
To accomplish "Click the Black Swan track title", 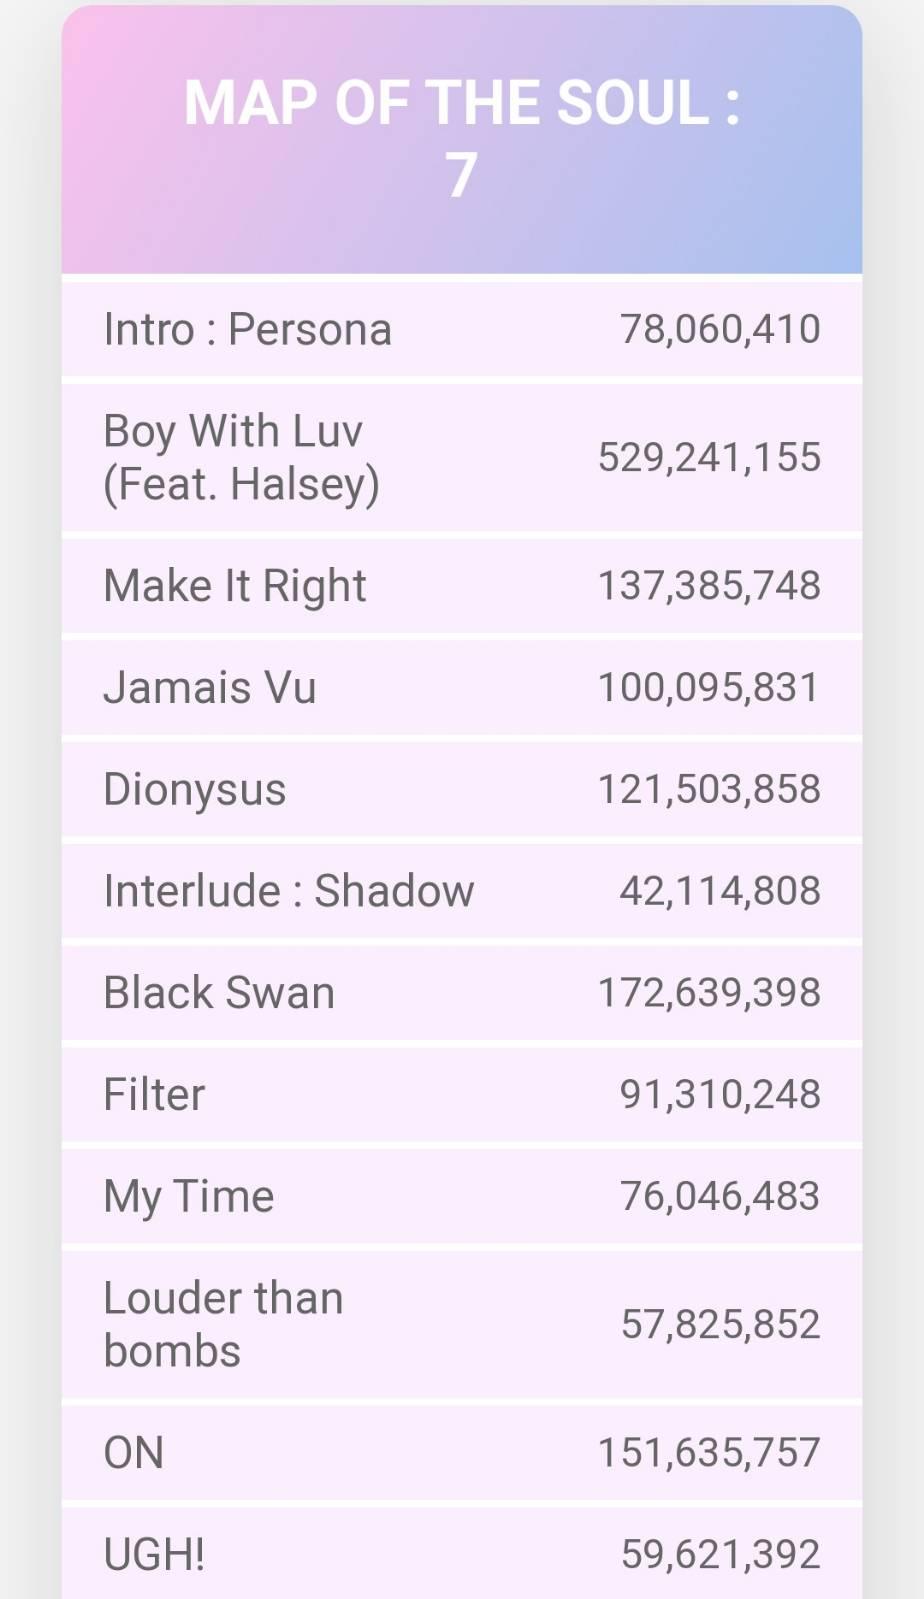I will (x=219, y=993).
